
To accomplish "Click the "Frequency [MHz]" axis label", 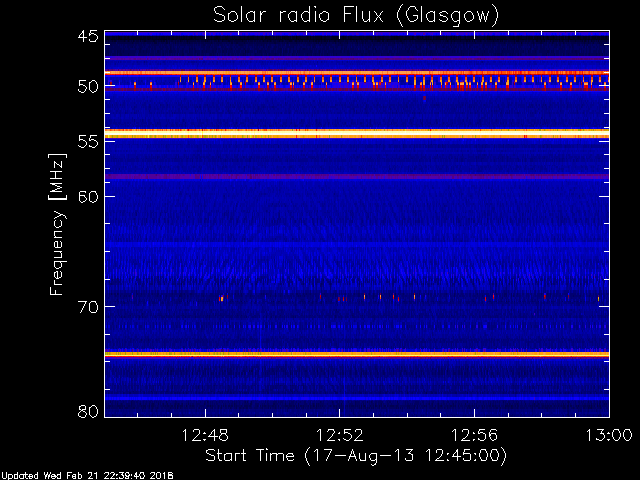I will 57,224.
